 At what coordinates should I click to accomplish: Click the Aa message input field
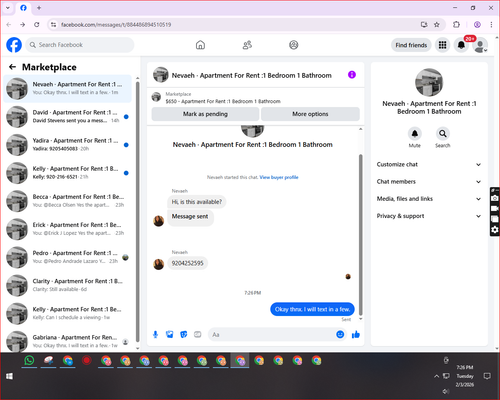271,334
